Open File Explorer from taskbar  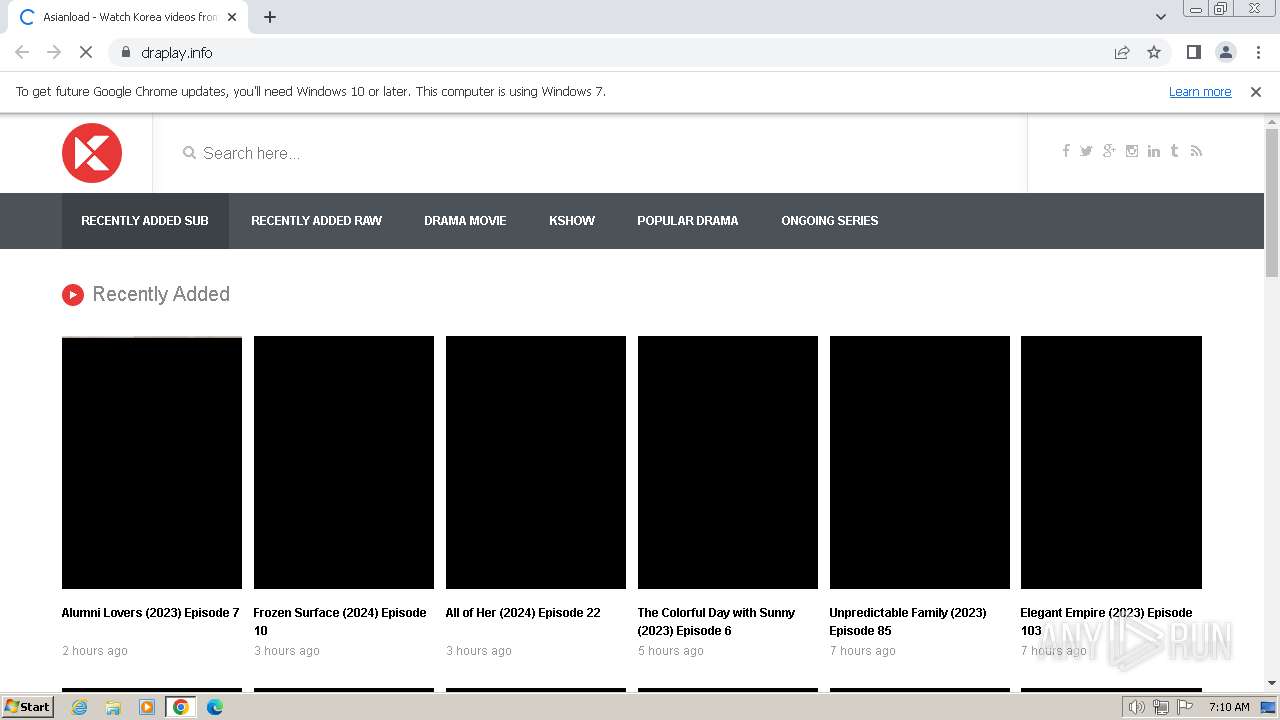click(x=113, y=707)
